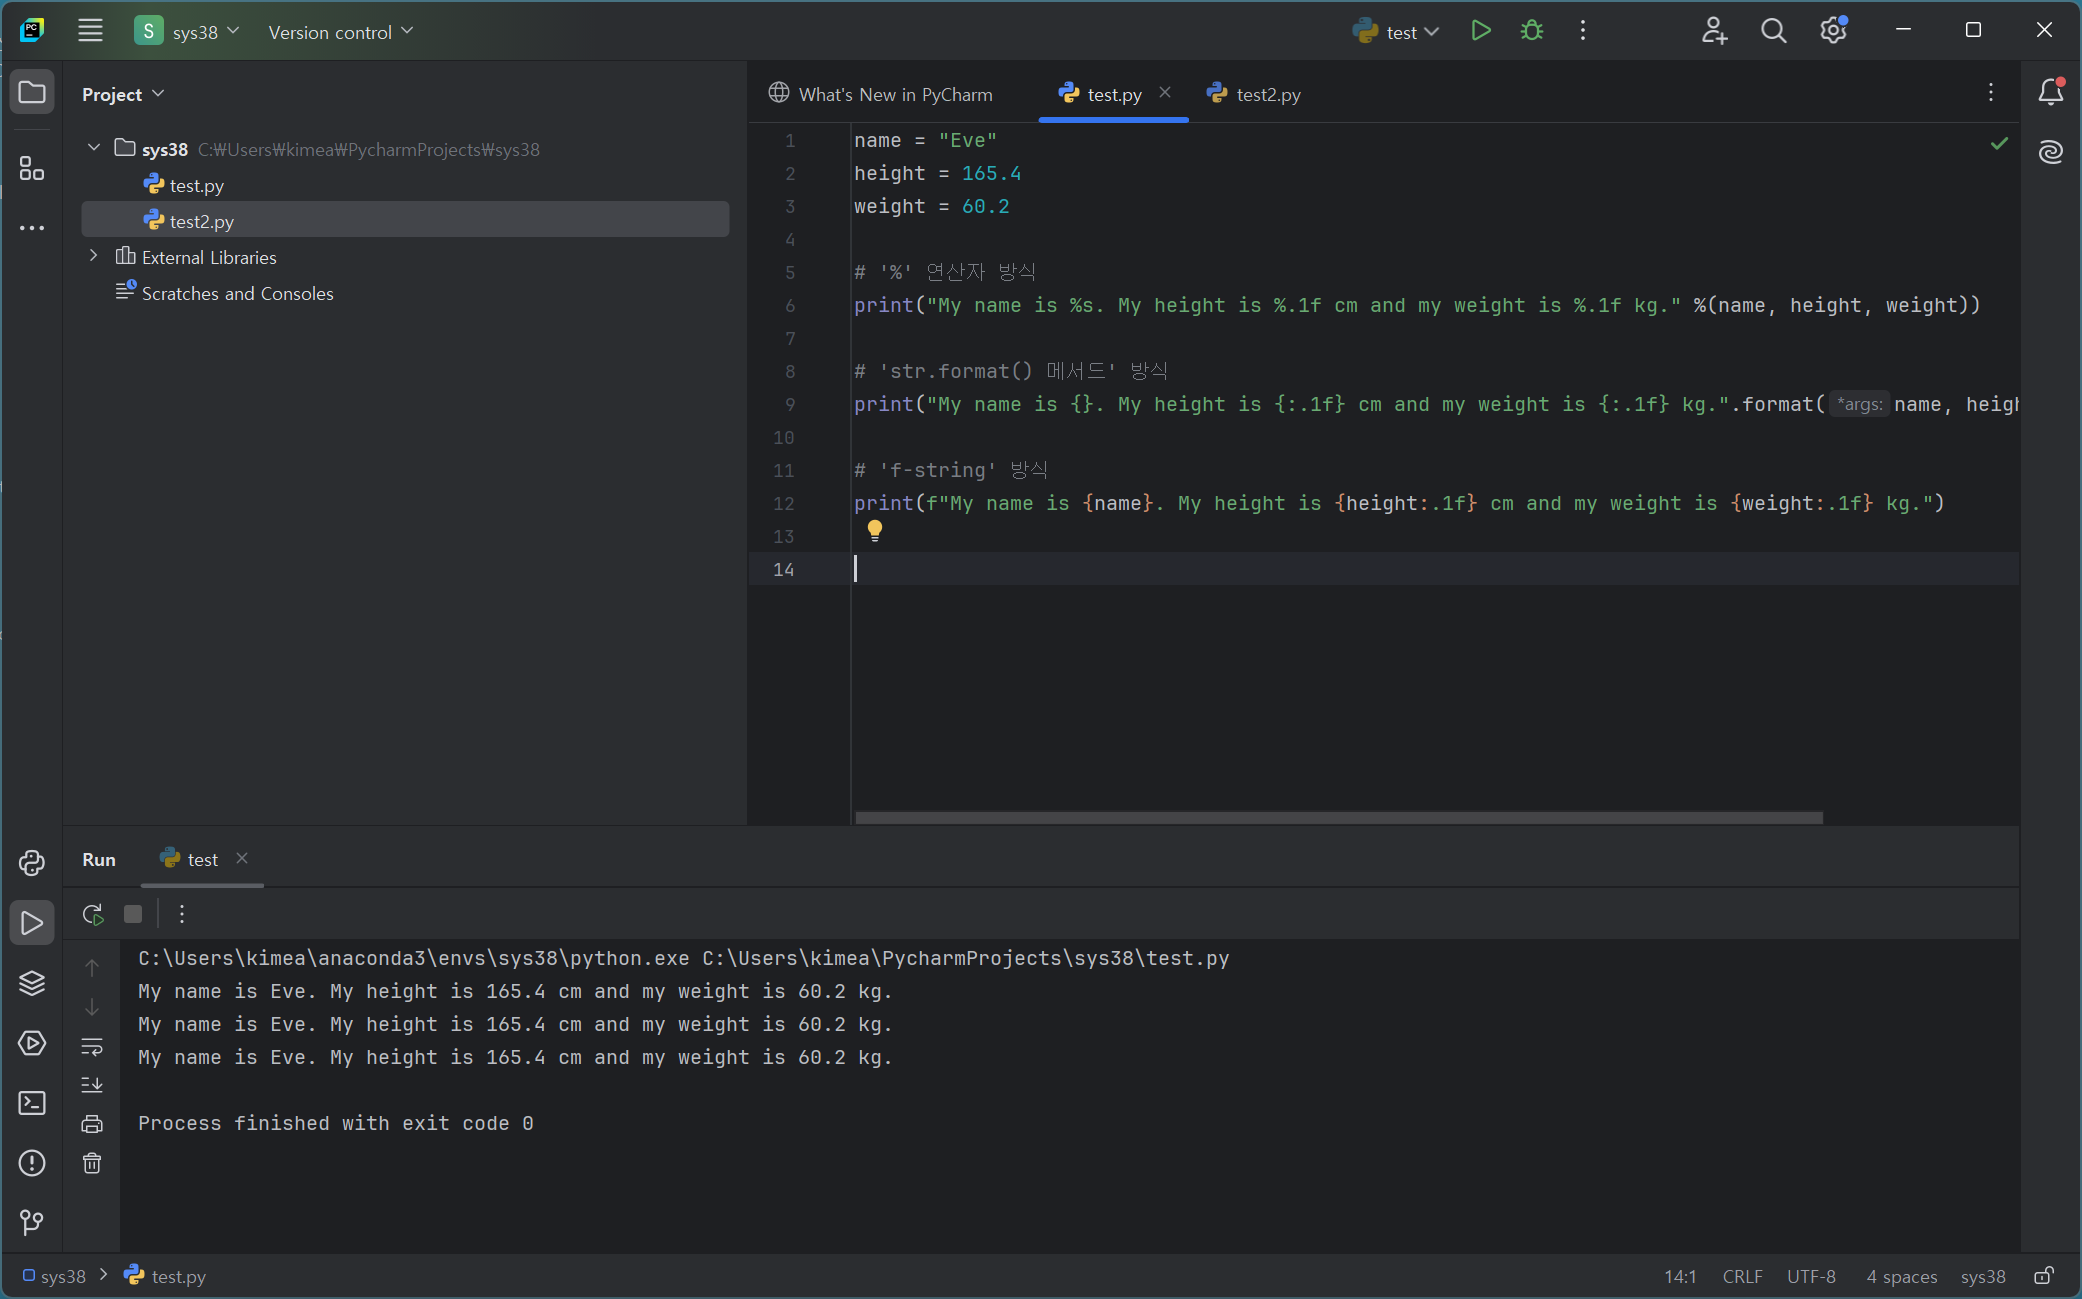Open the Version control dropdown
The width and height of the screenshot is (2082, 1299).
click(340, 32)
